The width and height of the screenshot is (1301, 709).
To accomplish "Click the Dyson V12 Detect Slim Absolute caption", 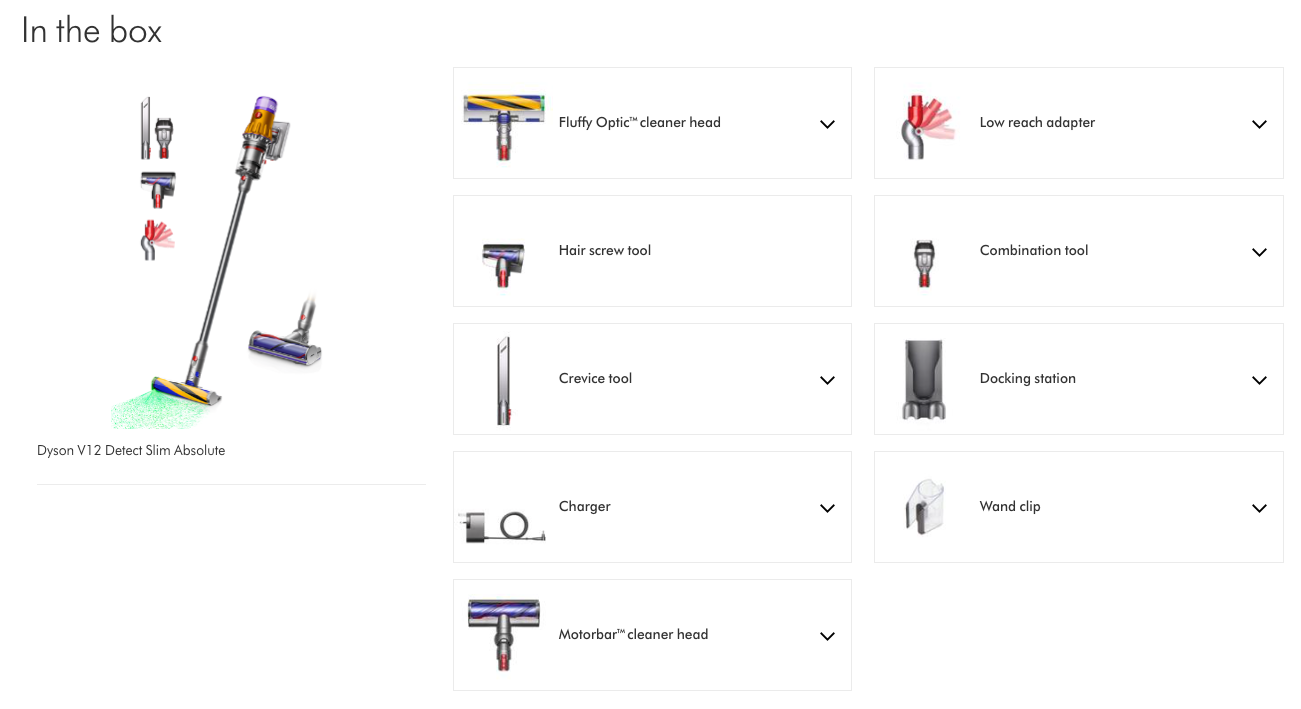I will tap(131, 451).
